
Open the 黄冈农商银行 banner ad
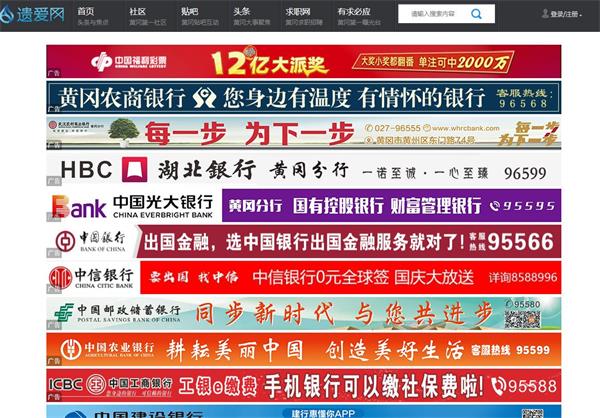pos(304,97)
